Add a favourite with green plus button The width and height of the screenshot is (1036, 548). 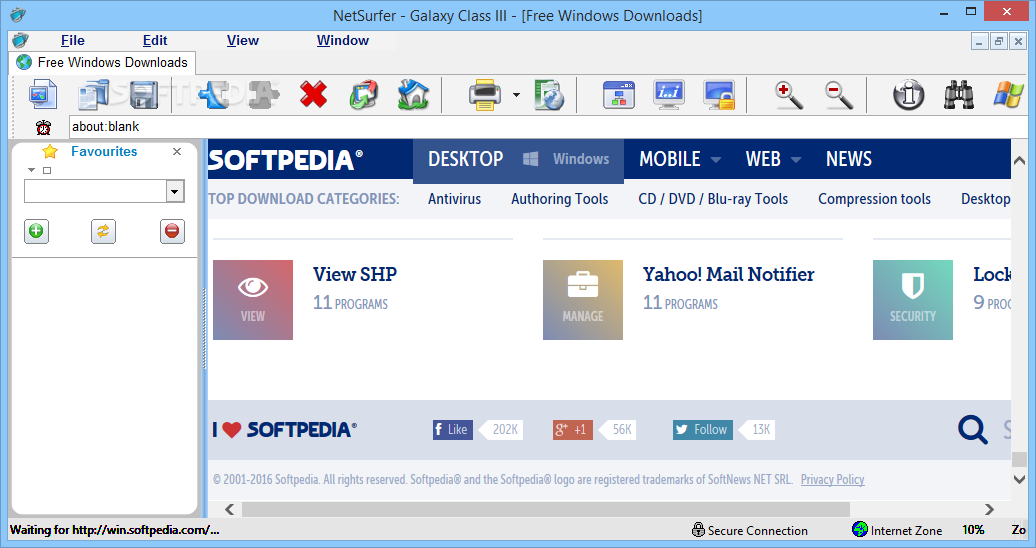point(36,231)
